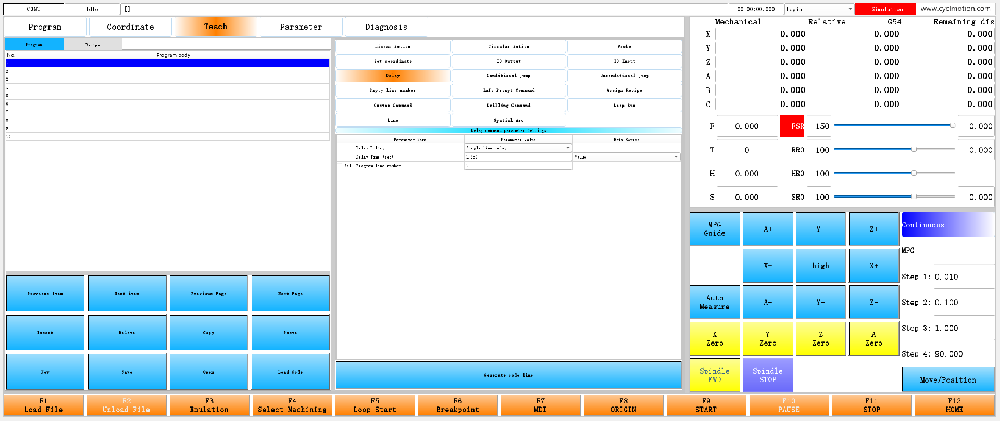The width and height of the screenshot is (1000, 421).
Task: Click the Move/Position button
Action: (x=948, y=380)
